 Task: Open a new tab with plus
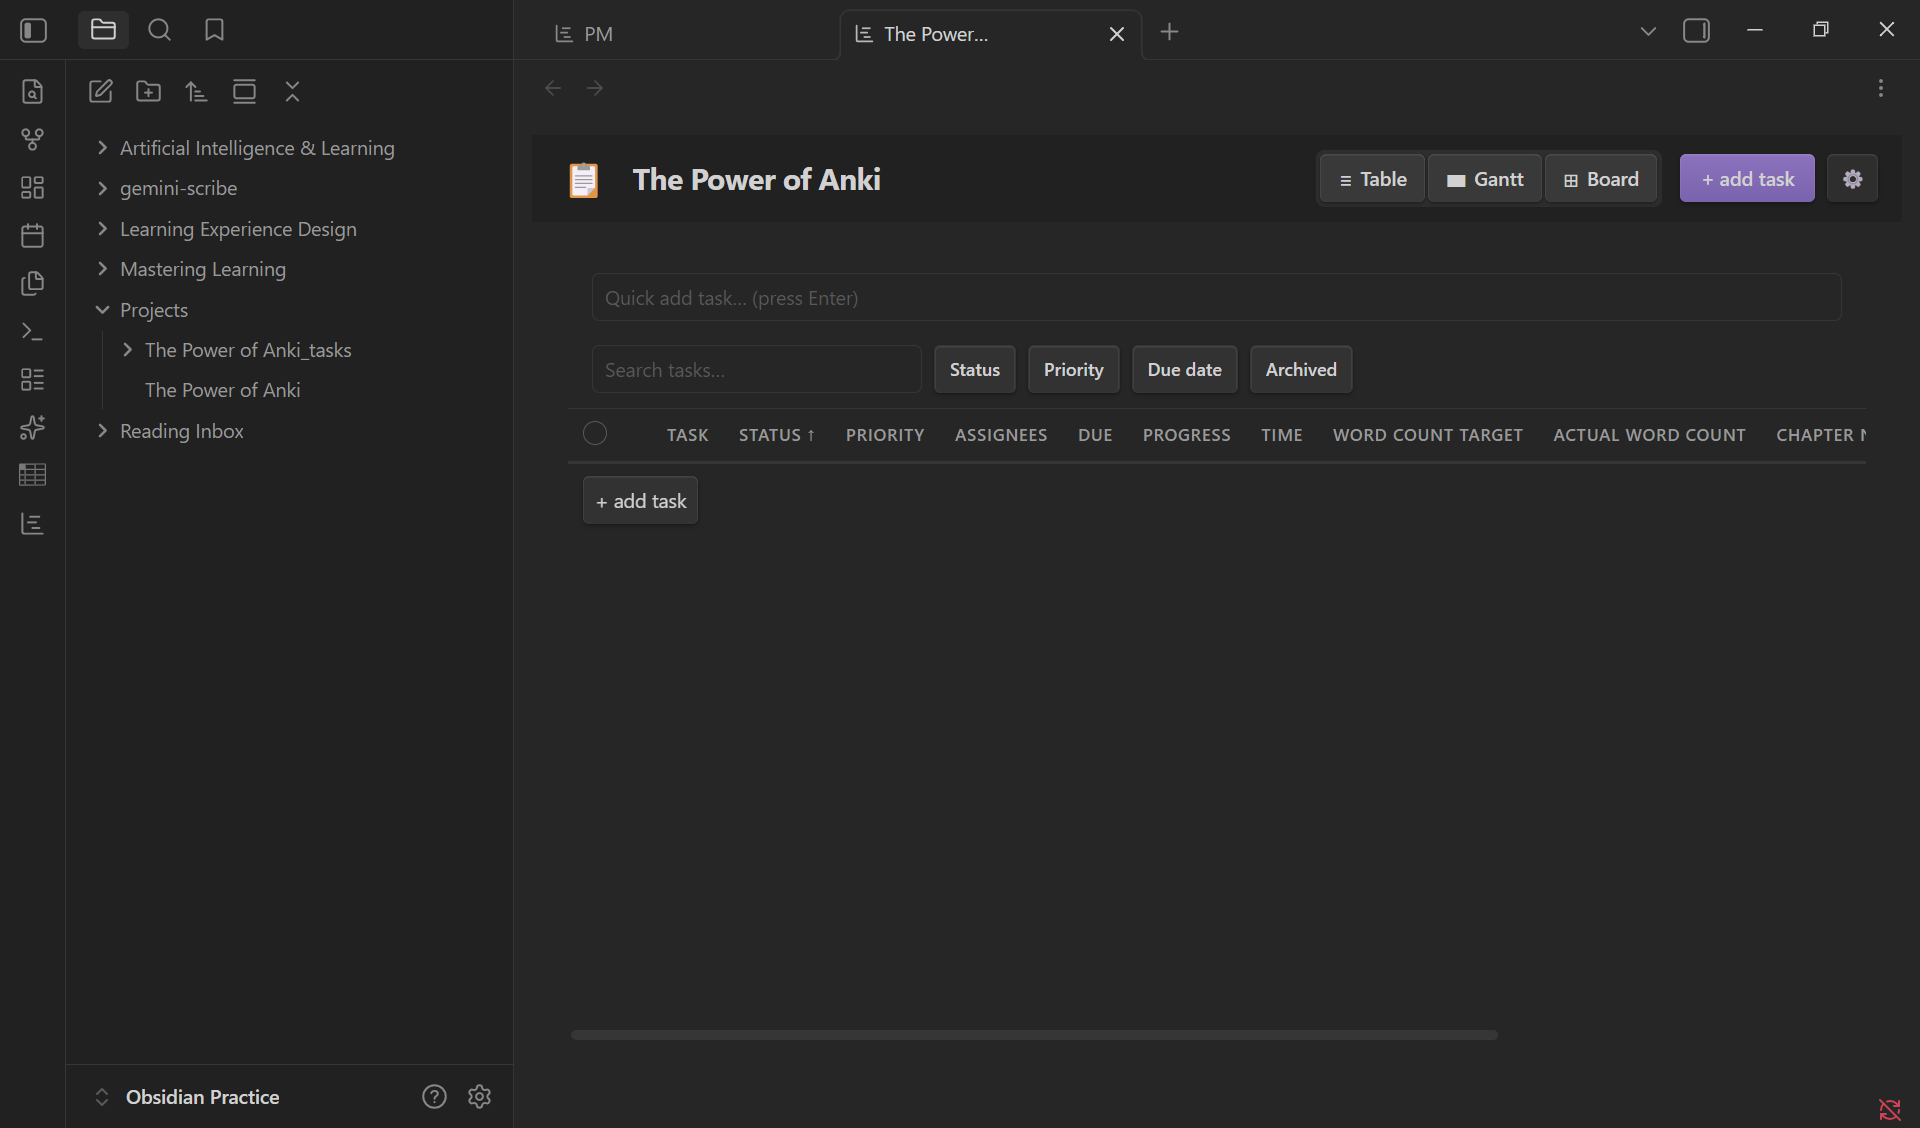1169,32
